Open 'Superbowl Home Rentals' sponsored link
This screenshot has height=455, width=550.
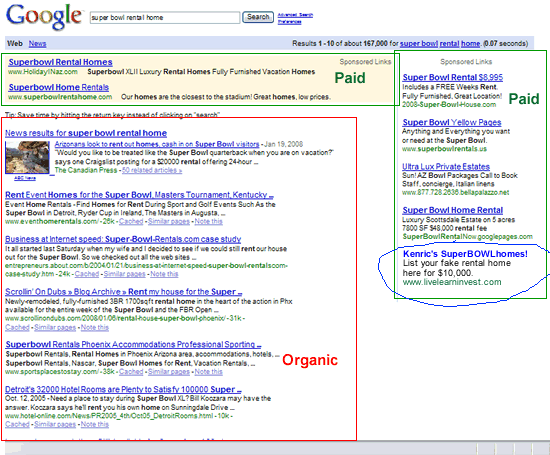click(x=59, y=87)
